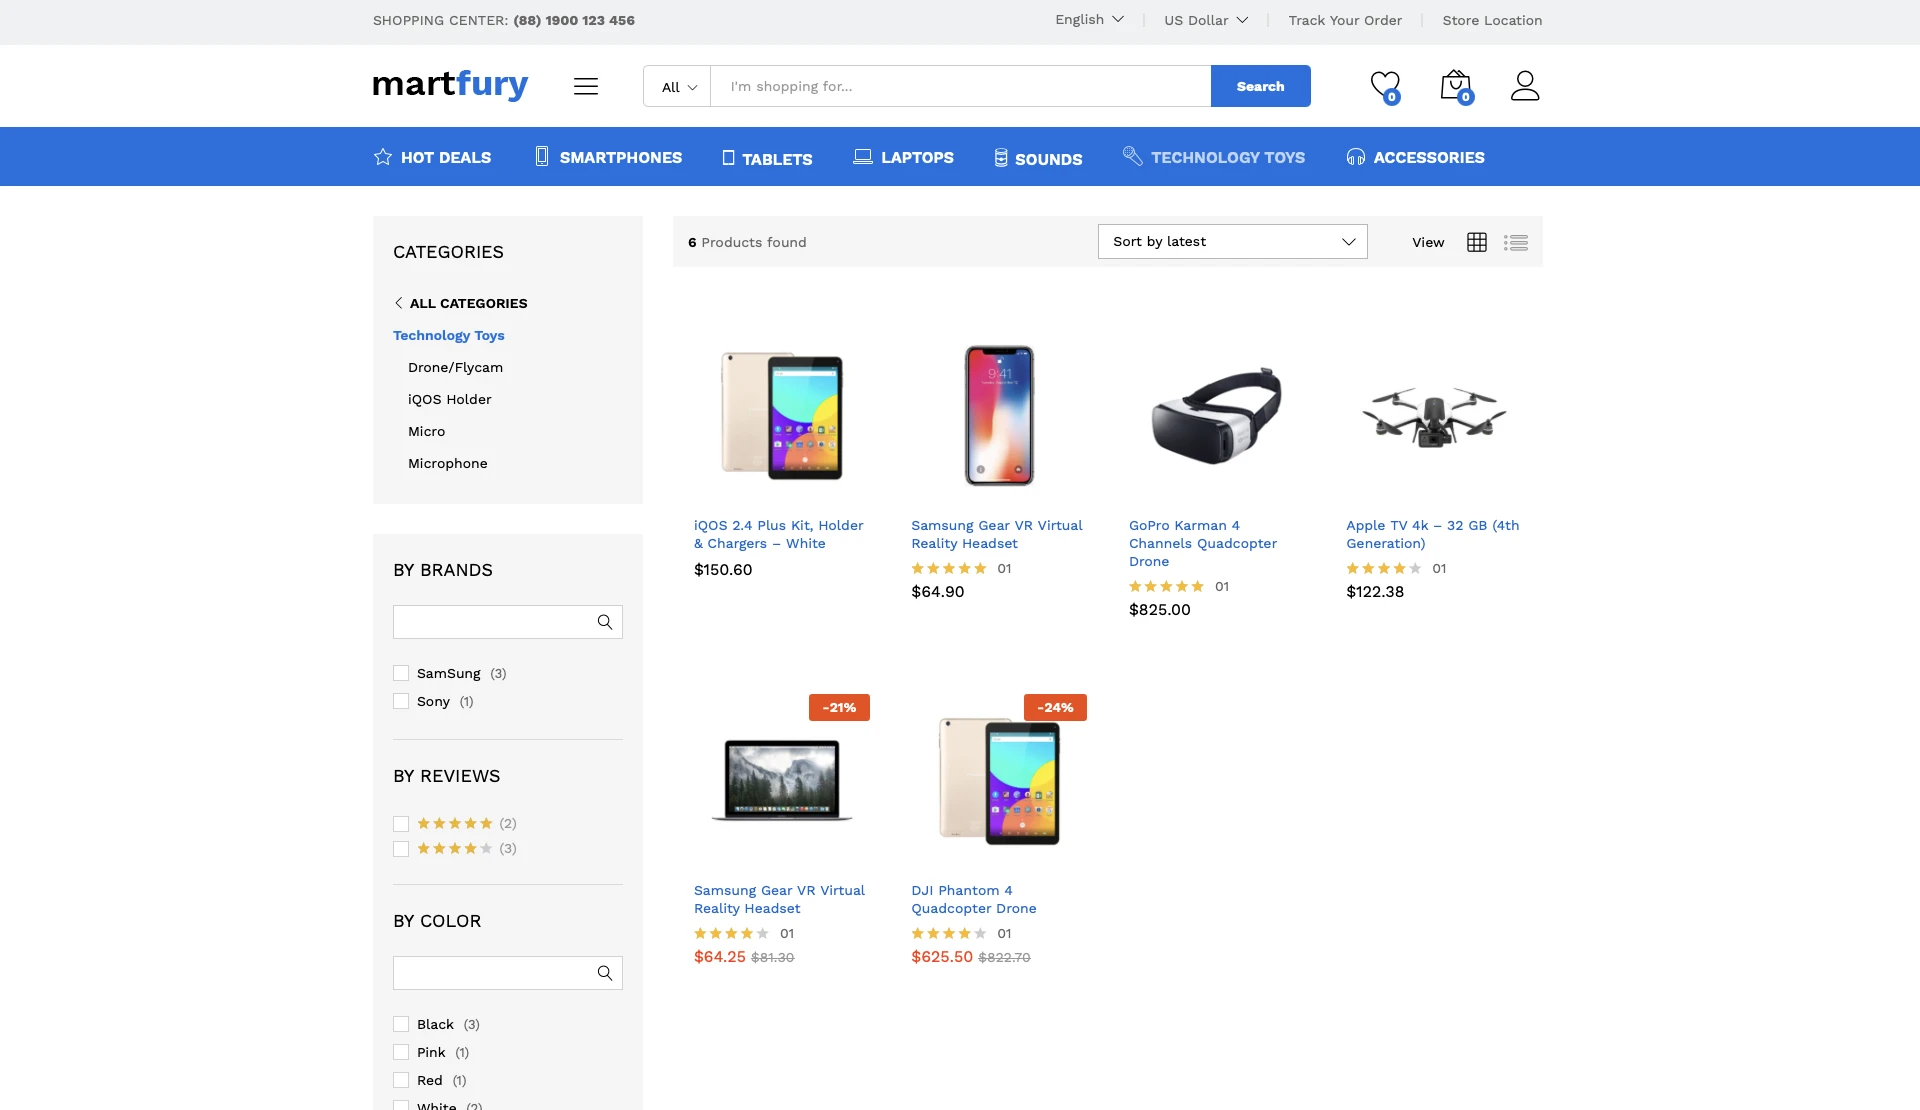Click the GoPro Karman drone thumbnail
The height and width of the screenshot is (1110, 1920).
coord(1216,416)
